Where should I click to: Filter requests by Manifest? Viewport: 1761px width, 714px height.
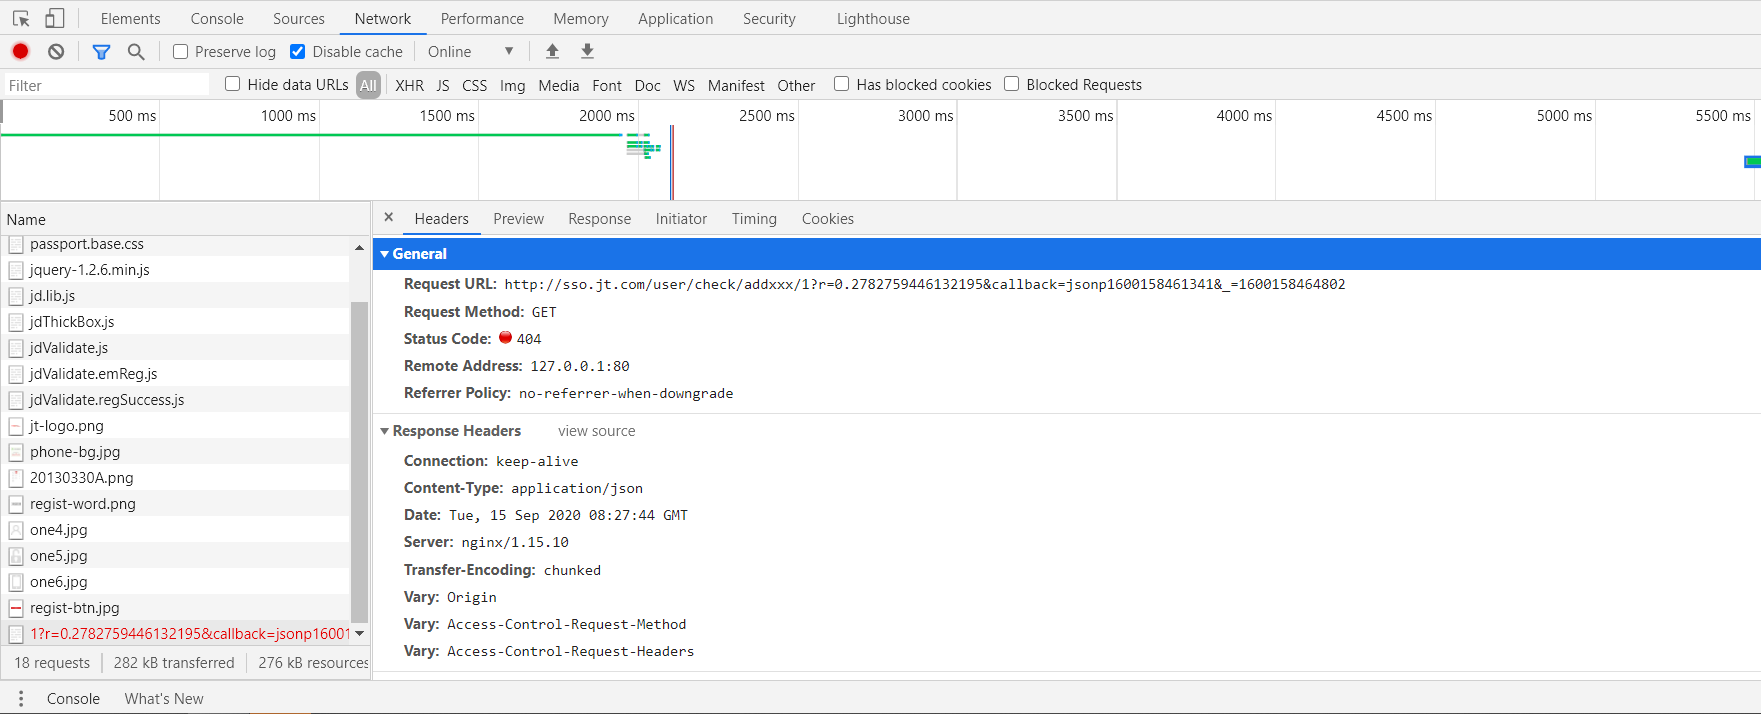(736, 85)
